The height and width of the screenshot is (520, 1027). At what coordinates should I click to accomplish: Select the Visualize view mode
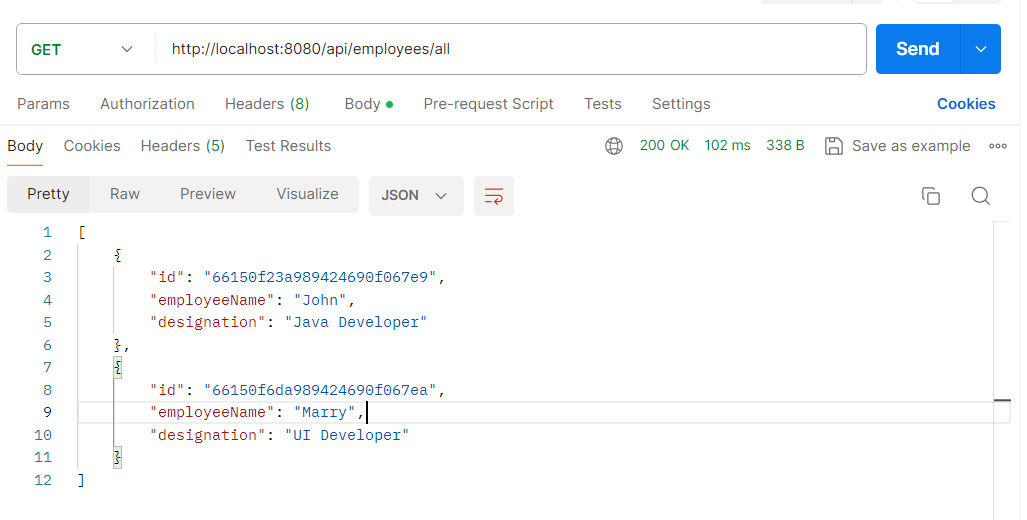[307, 194]
